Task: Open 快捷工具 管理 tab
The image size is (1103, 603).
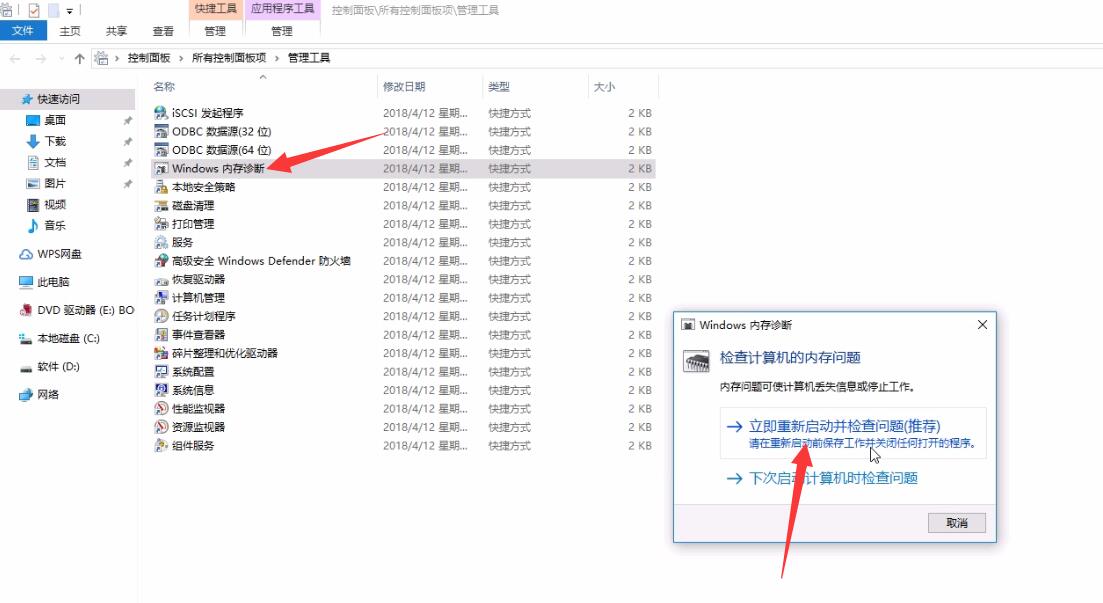Action: coord(215,31)
